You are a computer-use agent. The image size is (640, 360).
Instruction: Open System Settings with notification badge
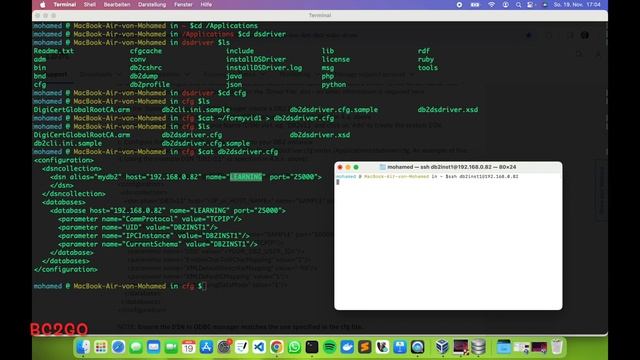pyautogui.click(x=224, y=347)
